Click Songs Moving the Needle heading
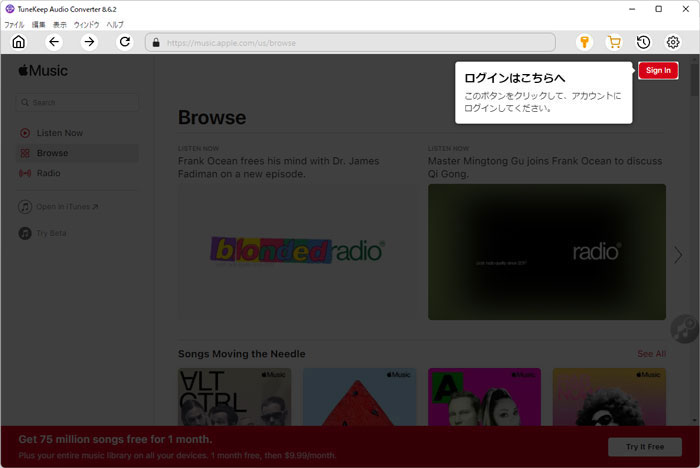 pos(242,354)
